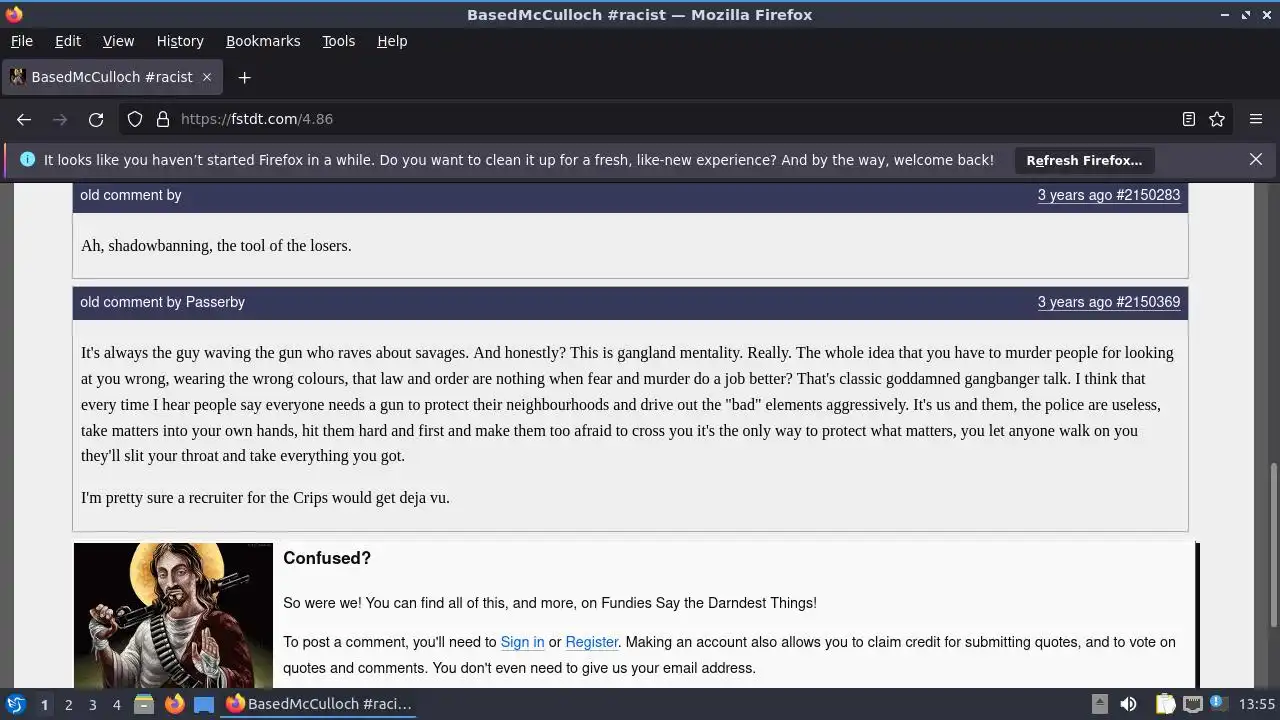Maximize the Firefox window

1246,14
